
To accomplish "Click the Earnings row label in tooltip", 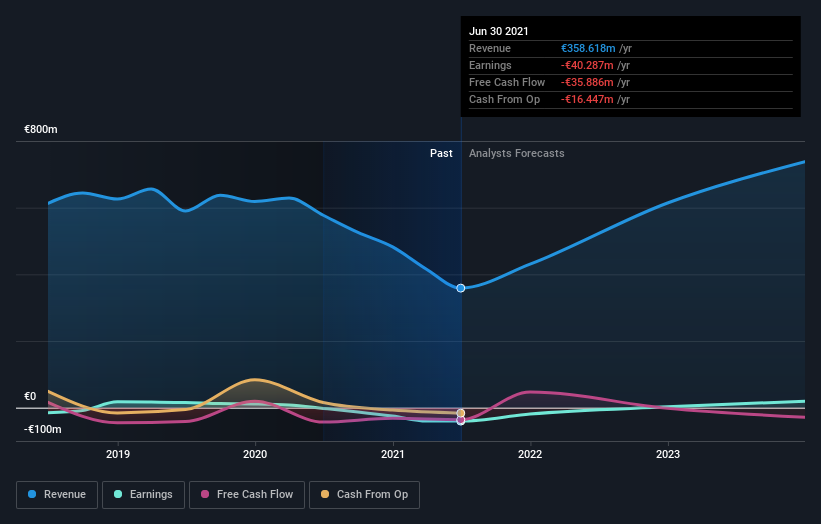I will [x=490, y=65].
